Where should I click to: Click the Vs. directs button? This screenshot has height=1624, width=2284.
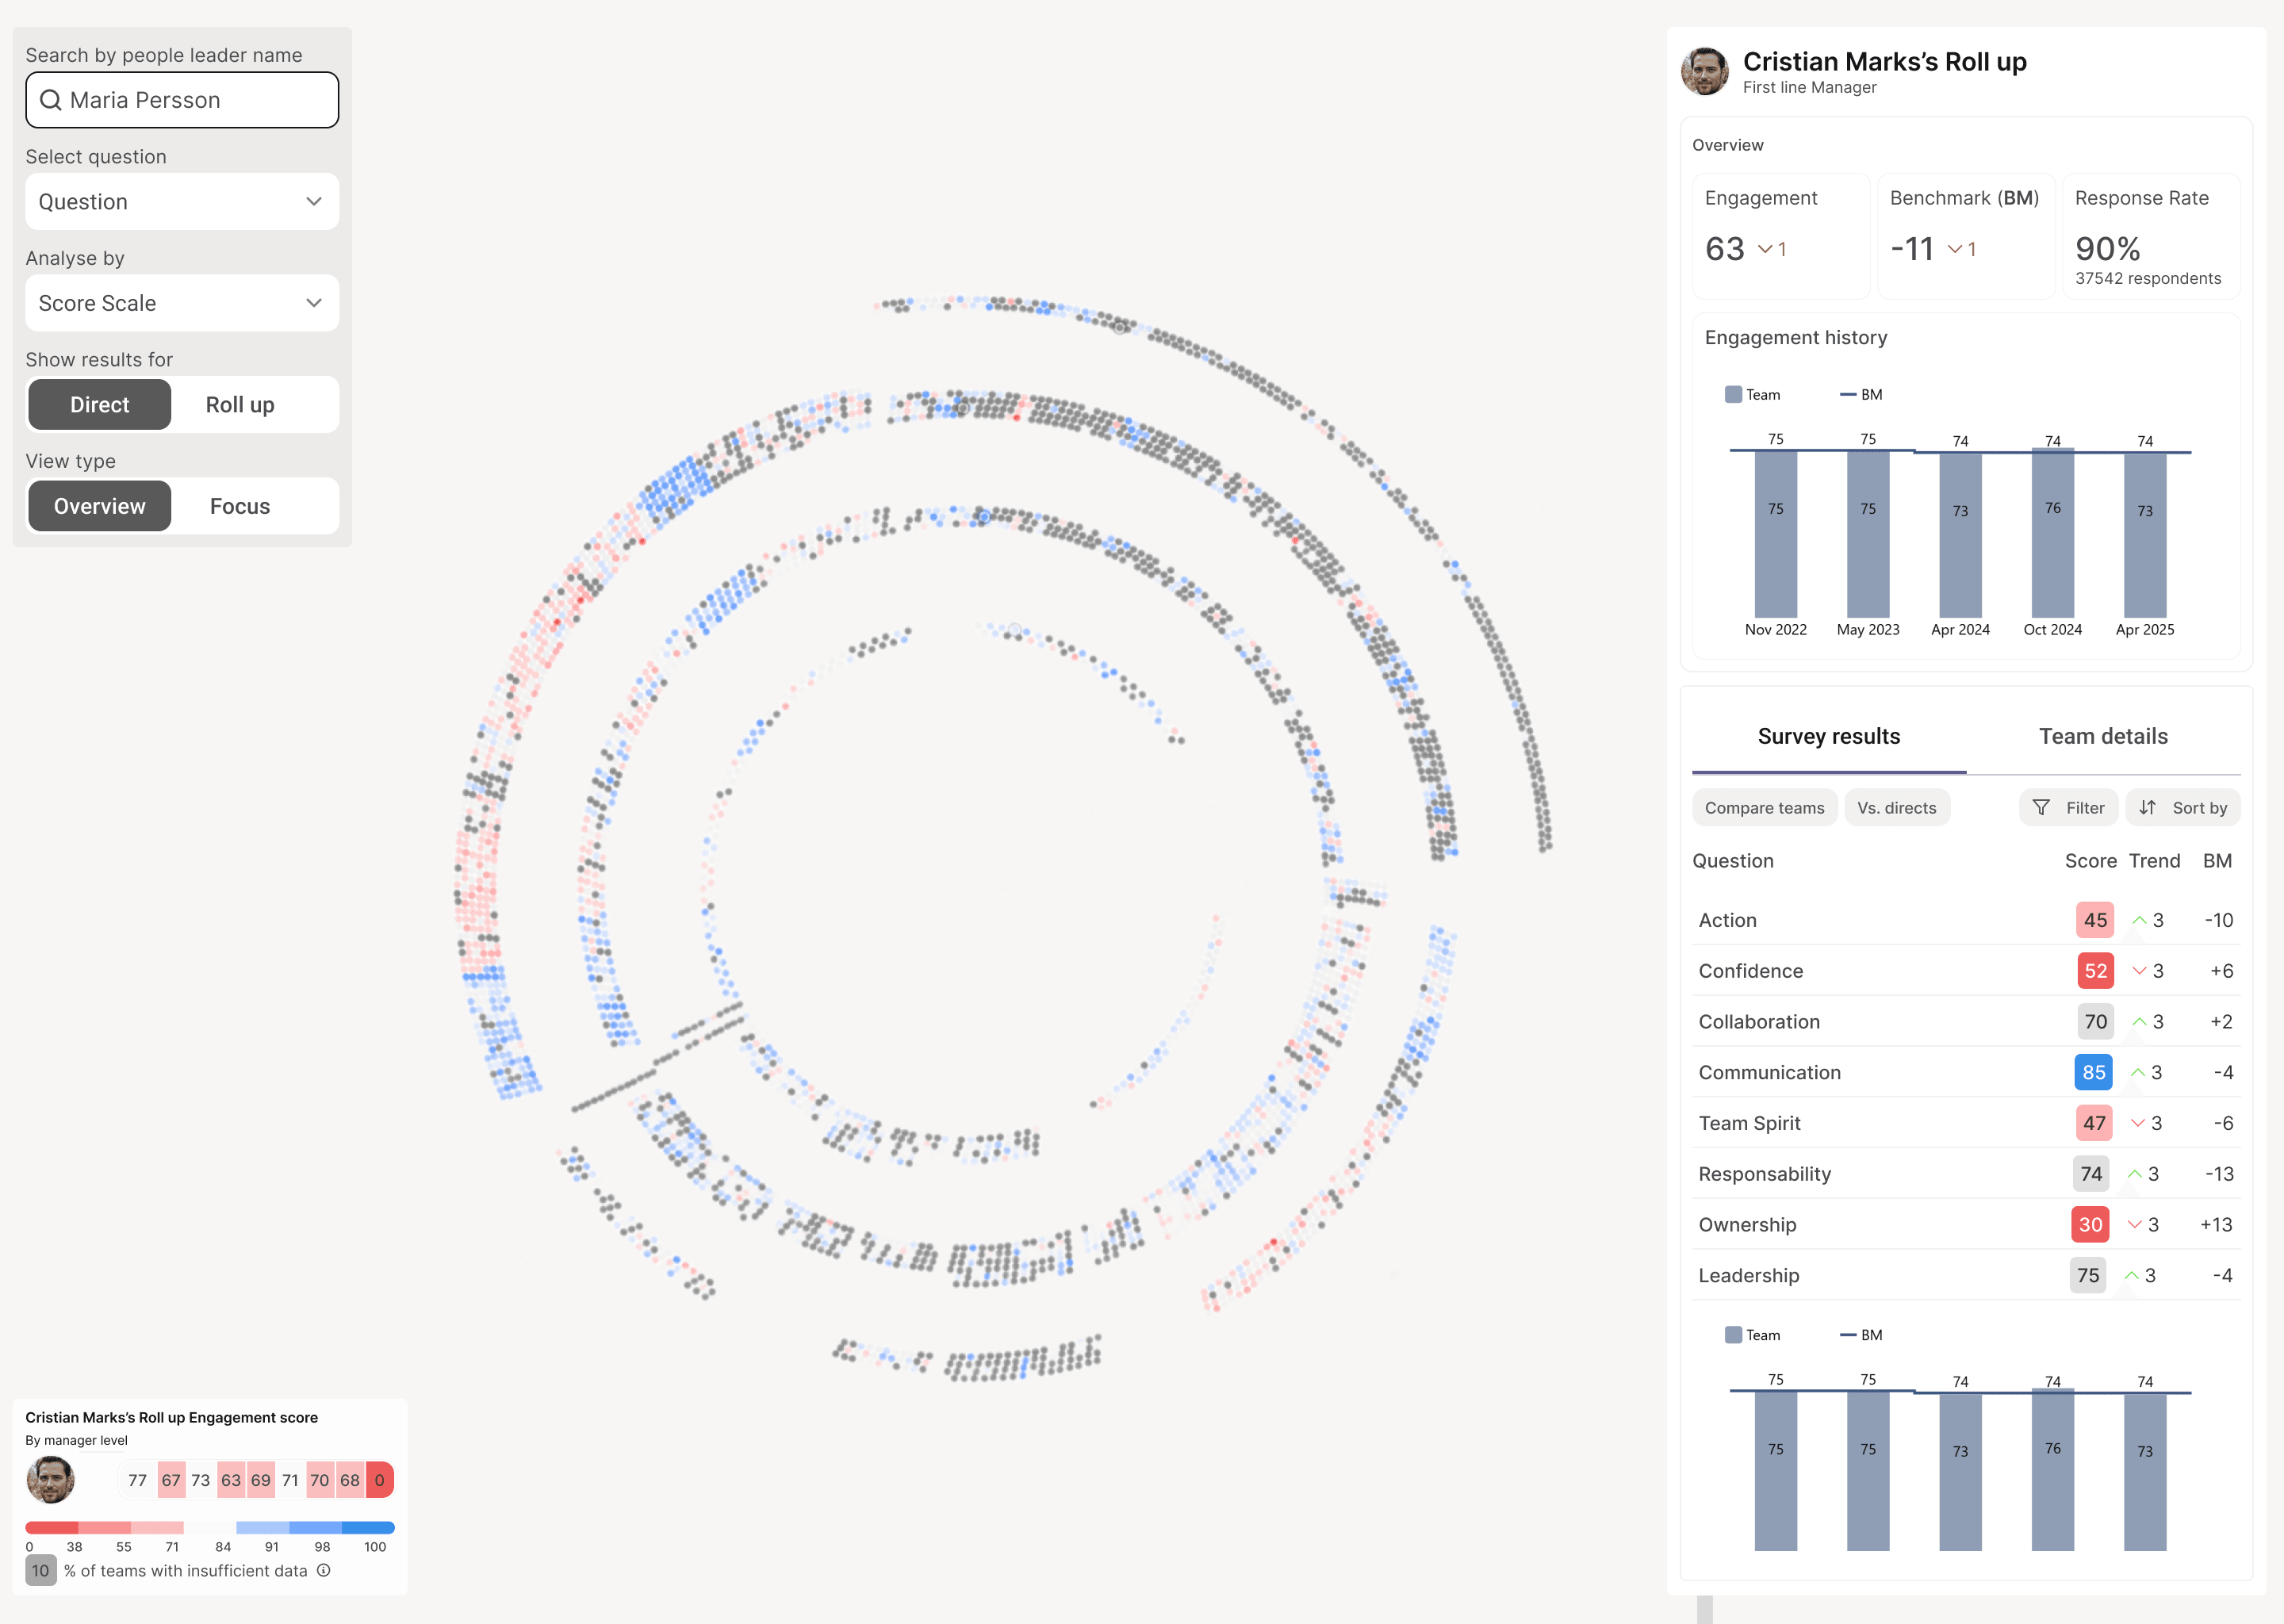coord(1896,808)
